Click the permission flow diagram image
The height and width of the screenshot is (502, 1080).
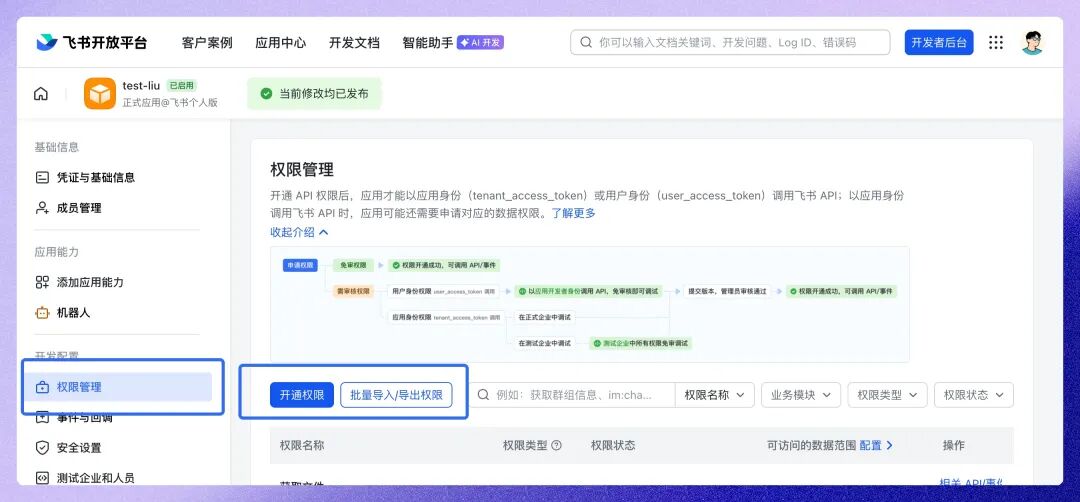(590, 304)
